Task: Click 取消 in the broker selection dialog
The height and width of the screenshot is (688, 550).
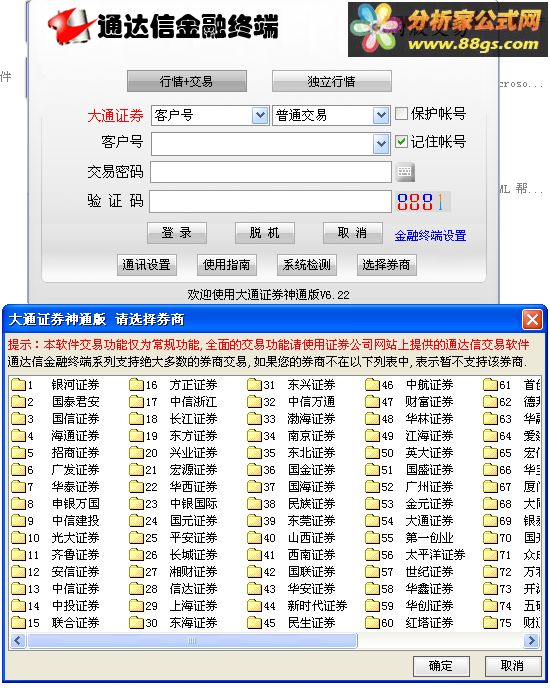Action: [x=512, y=666]
